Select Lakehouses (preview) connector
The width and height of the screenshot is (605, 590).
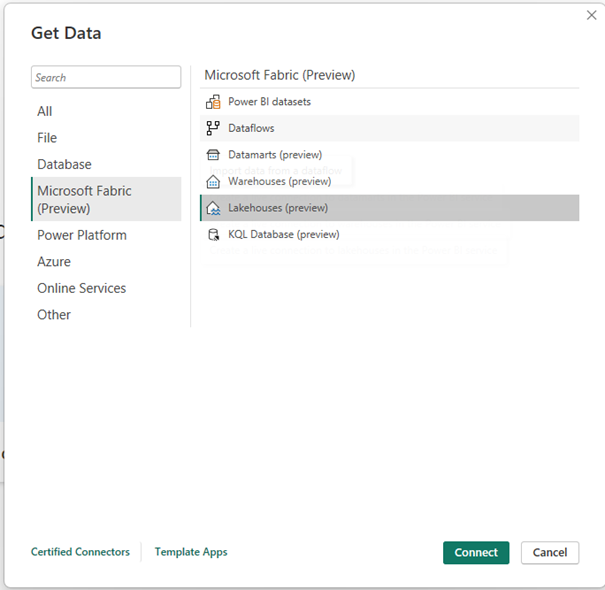pos(389,208)
